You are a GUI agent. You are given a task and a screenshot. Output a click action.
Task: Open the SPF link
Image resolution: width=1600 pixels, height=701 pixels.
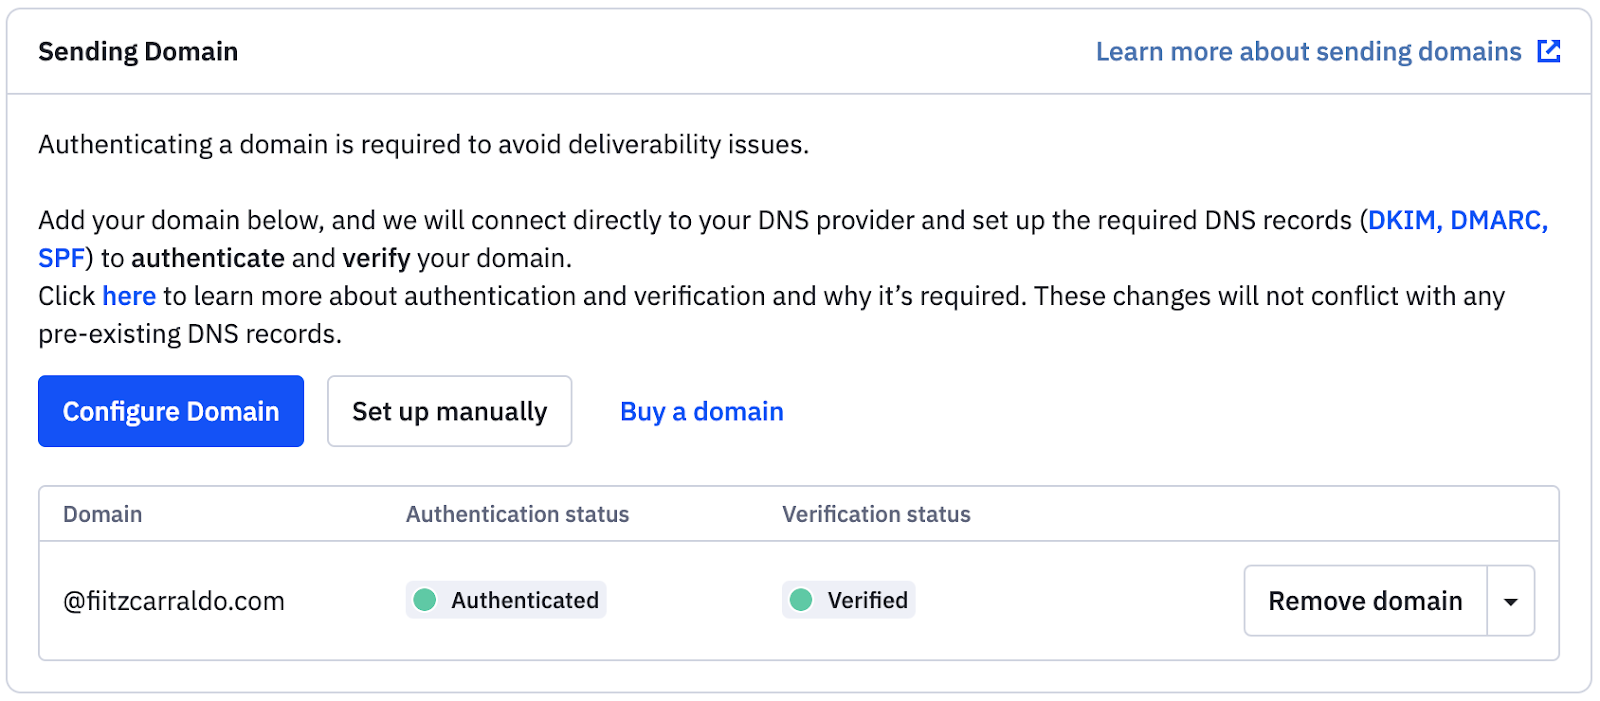60,258
